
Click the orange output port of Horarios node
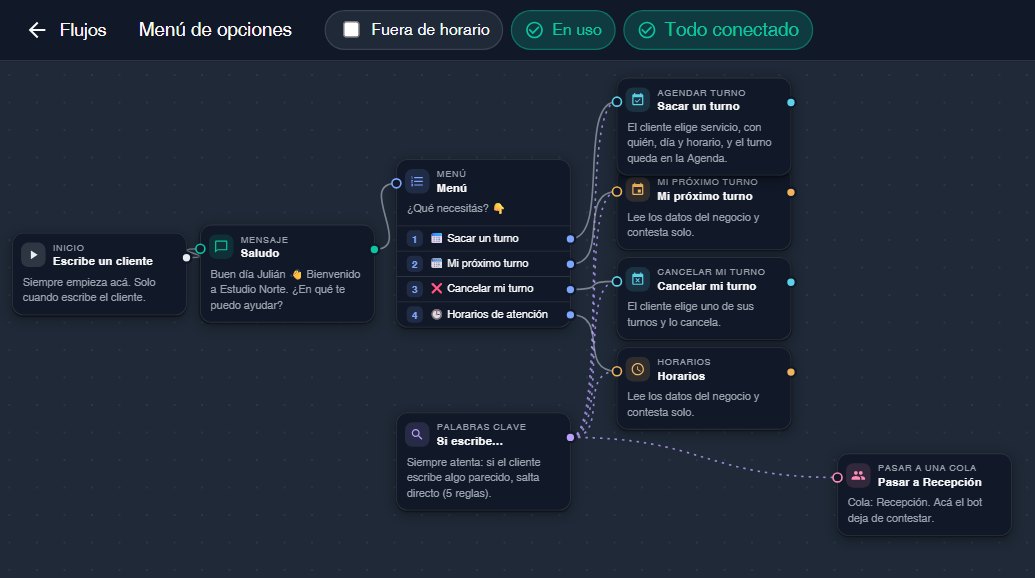click(791, 372)
